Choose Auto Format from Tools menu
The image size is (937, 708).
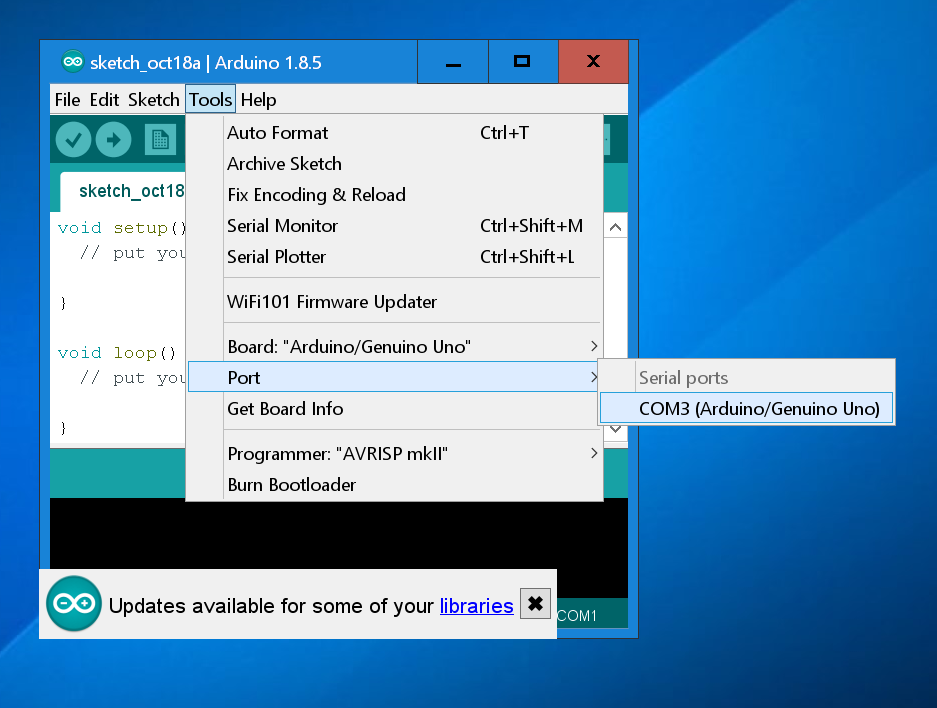pos(278,133)
